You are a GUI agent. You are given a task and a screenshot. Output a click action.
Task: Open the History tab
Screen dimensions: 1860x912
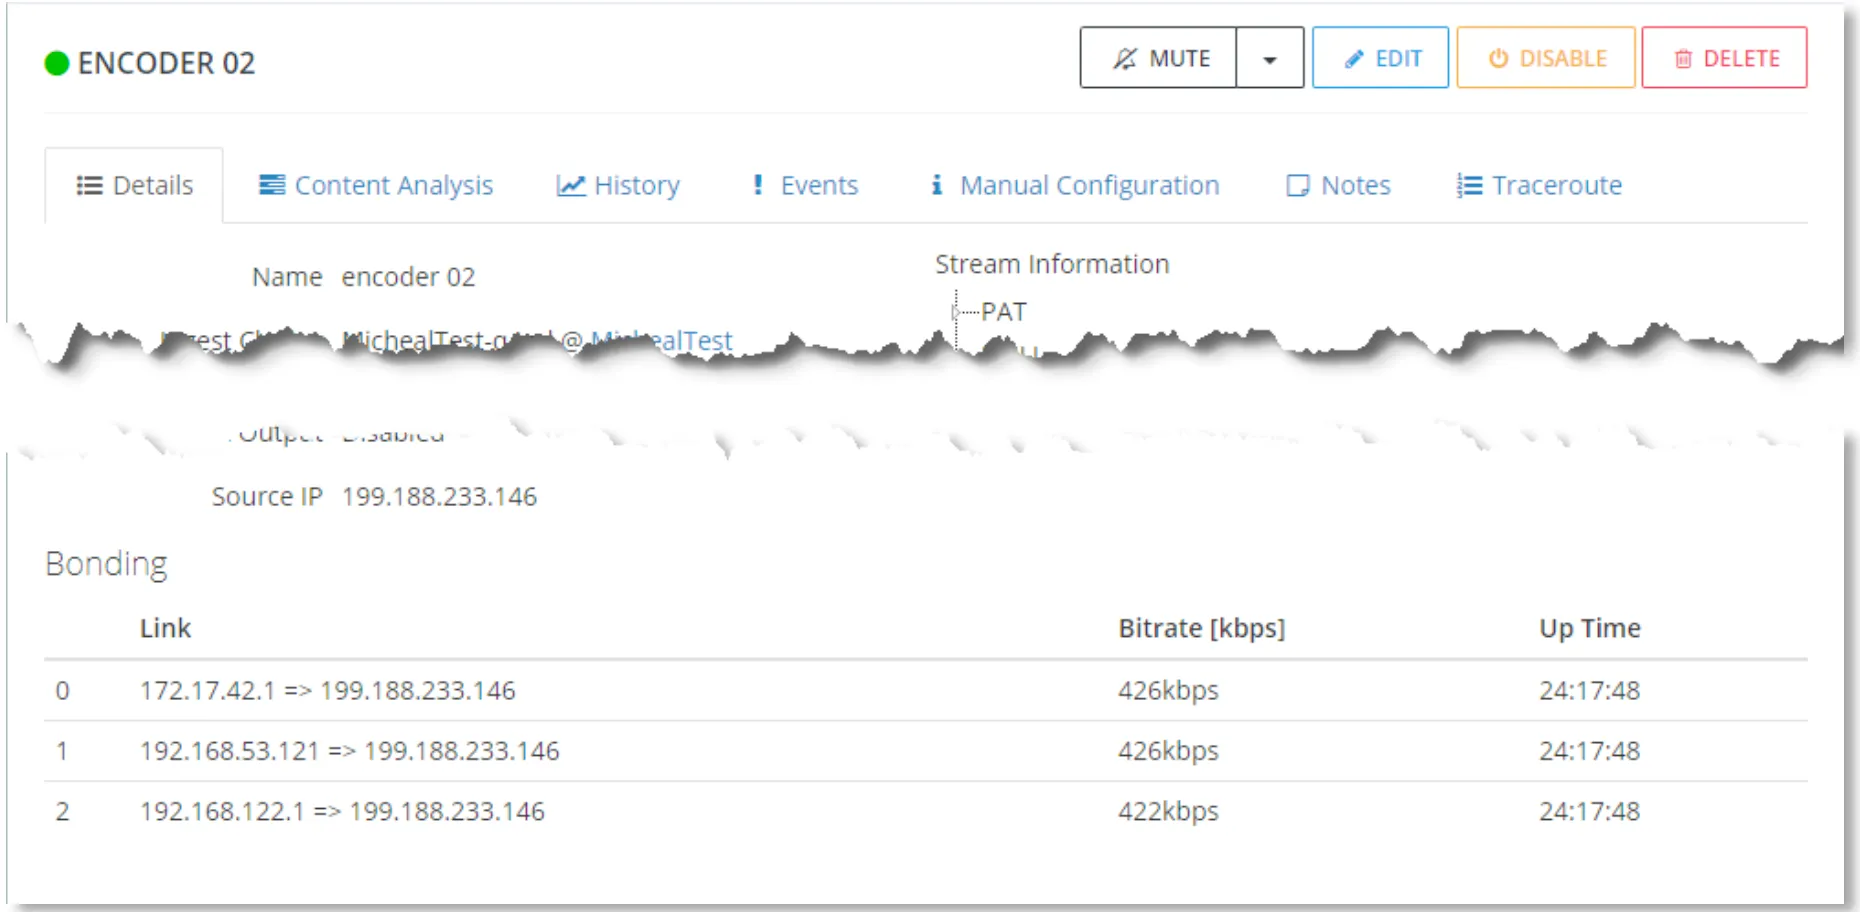[x=618, y=185]
